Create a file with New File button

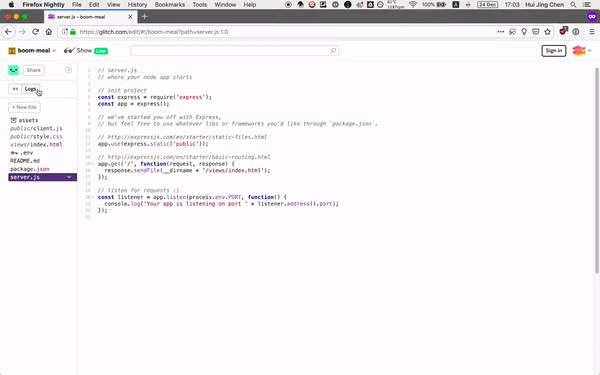[24, 107]
